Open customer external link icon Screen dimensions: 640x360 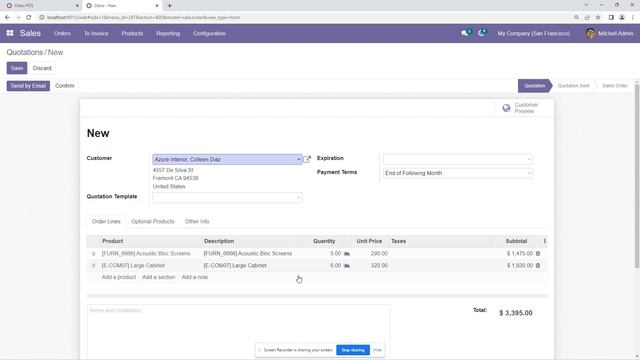(307, 159)
